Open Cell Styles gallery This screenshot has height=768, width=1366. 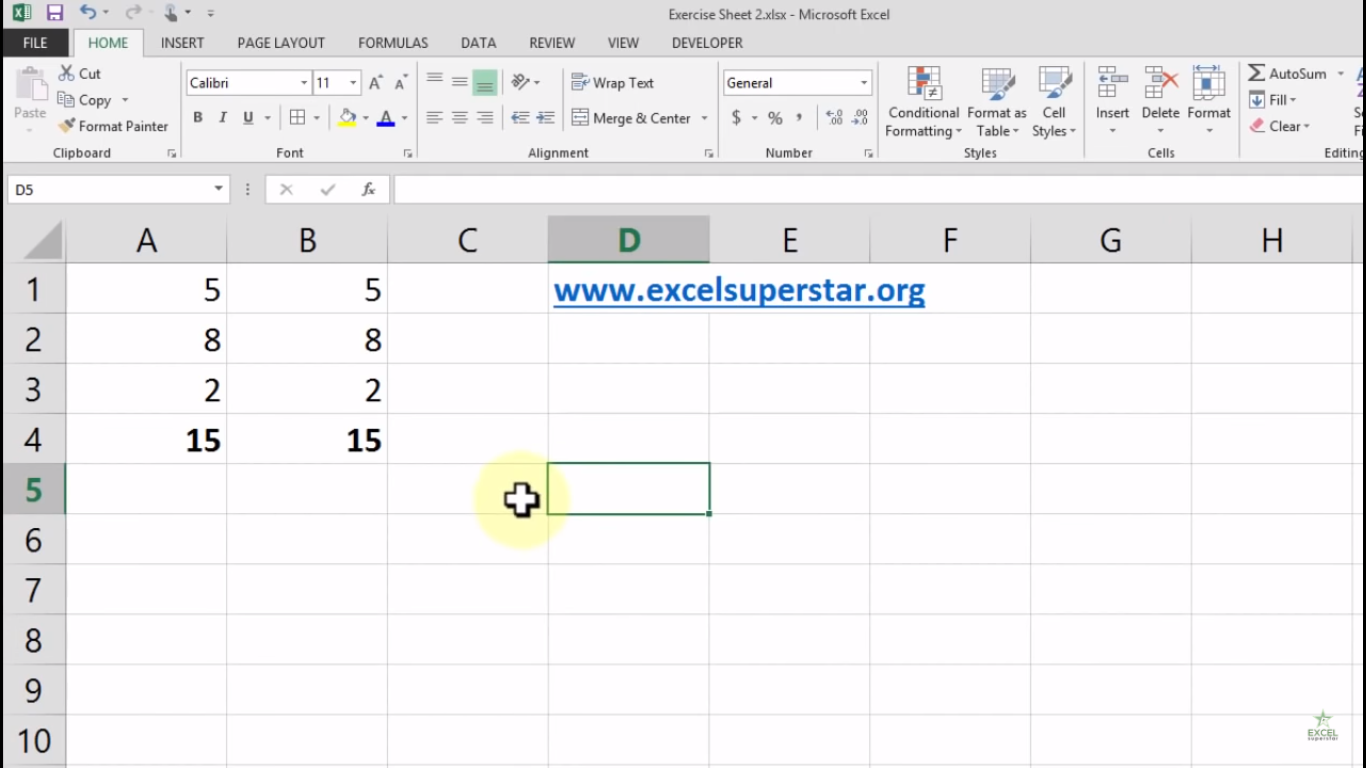click(x=1054, y=103)
